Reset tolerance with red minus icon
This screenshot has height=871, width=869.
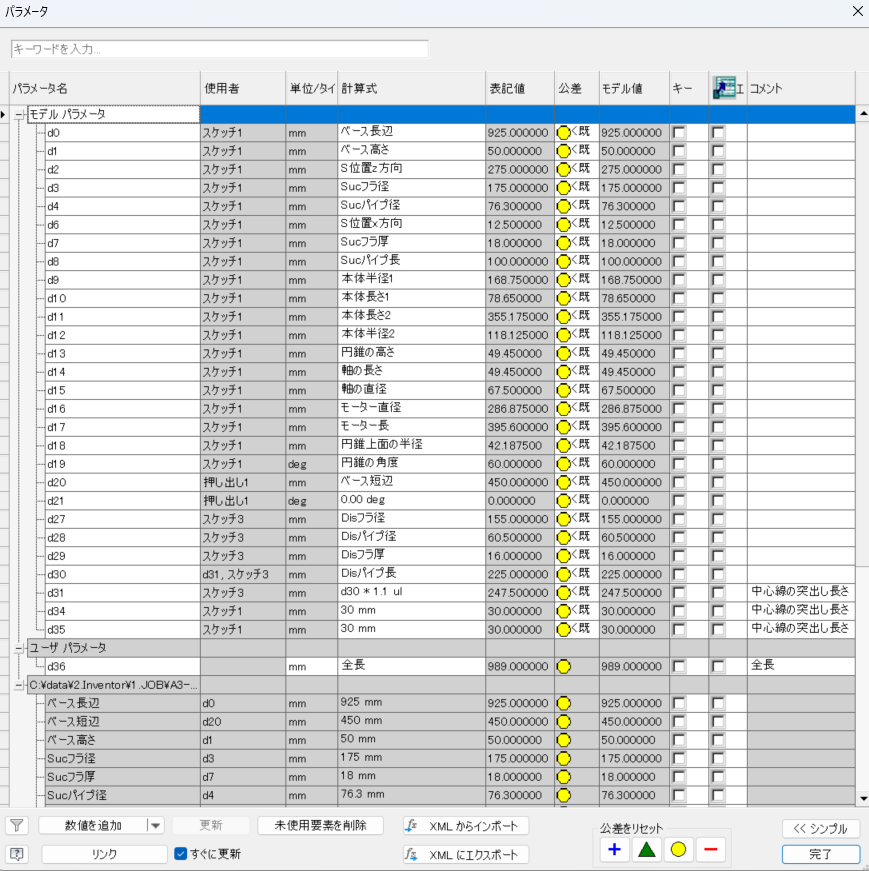710,850
